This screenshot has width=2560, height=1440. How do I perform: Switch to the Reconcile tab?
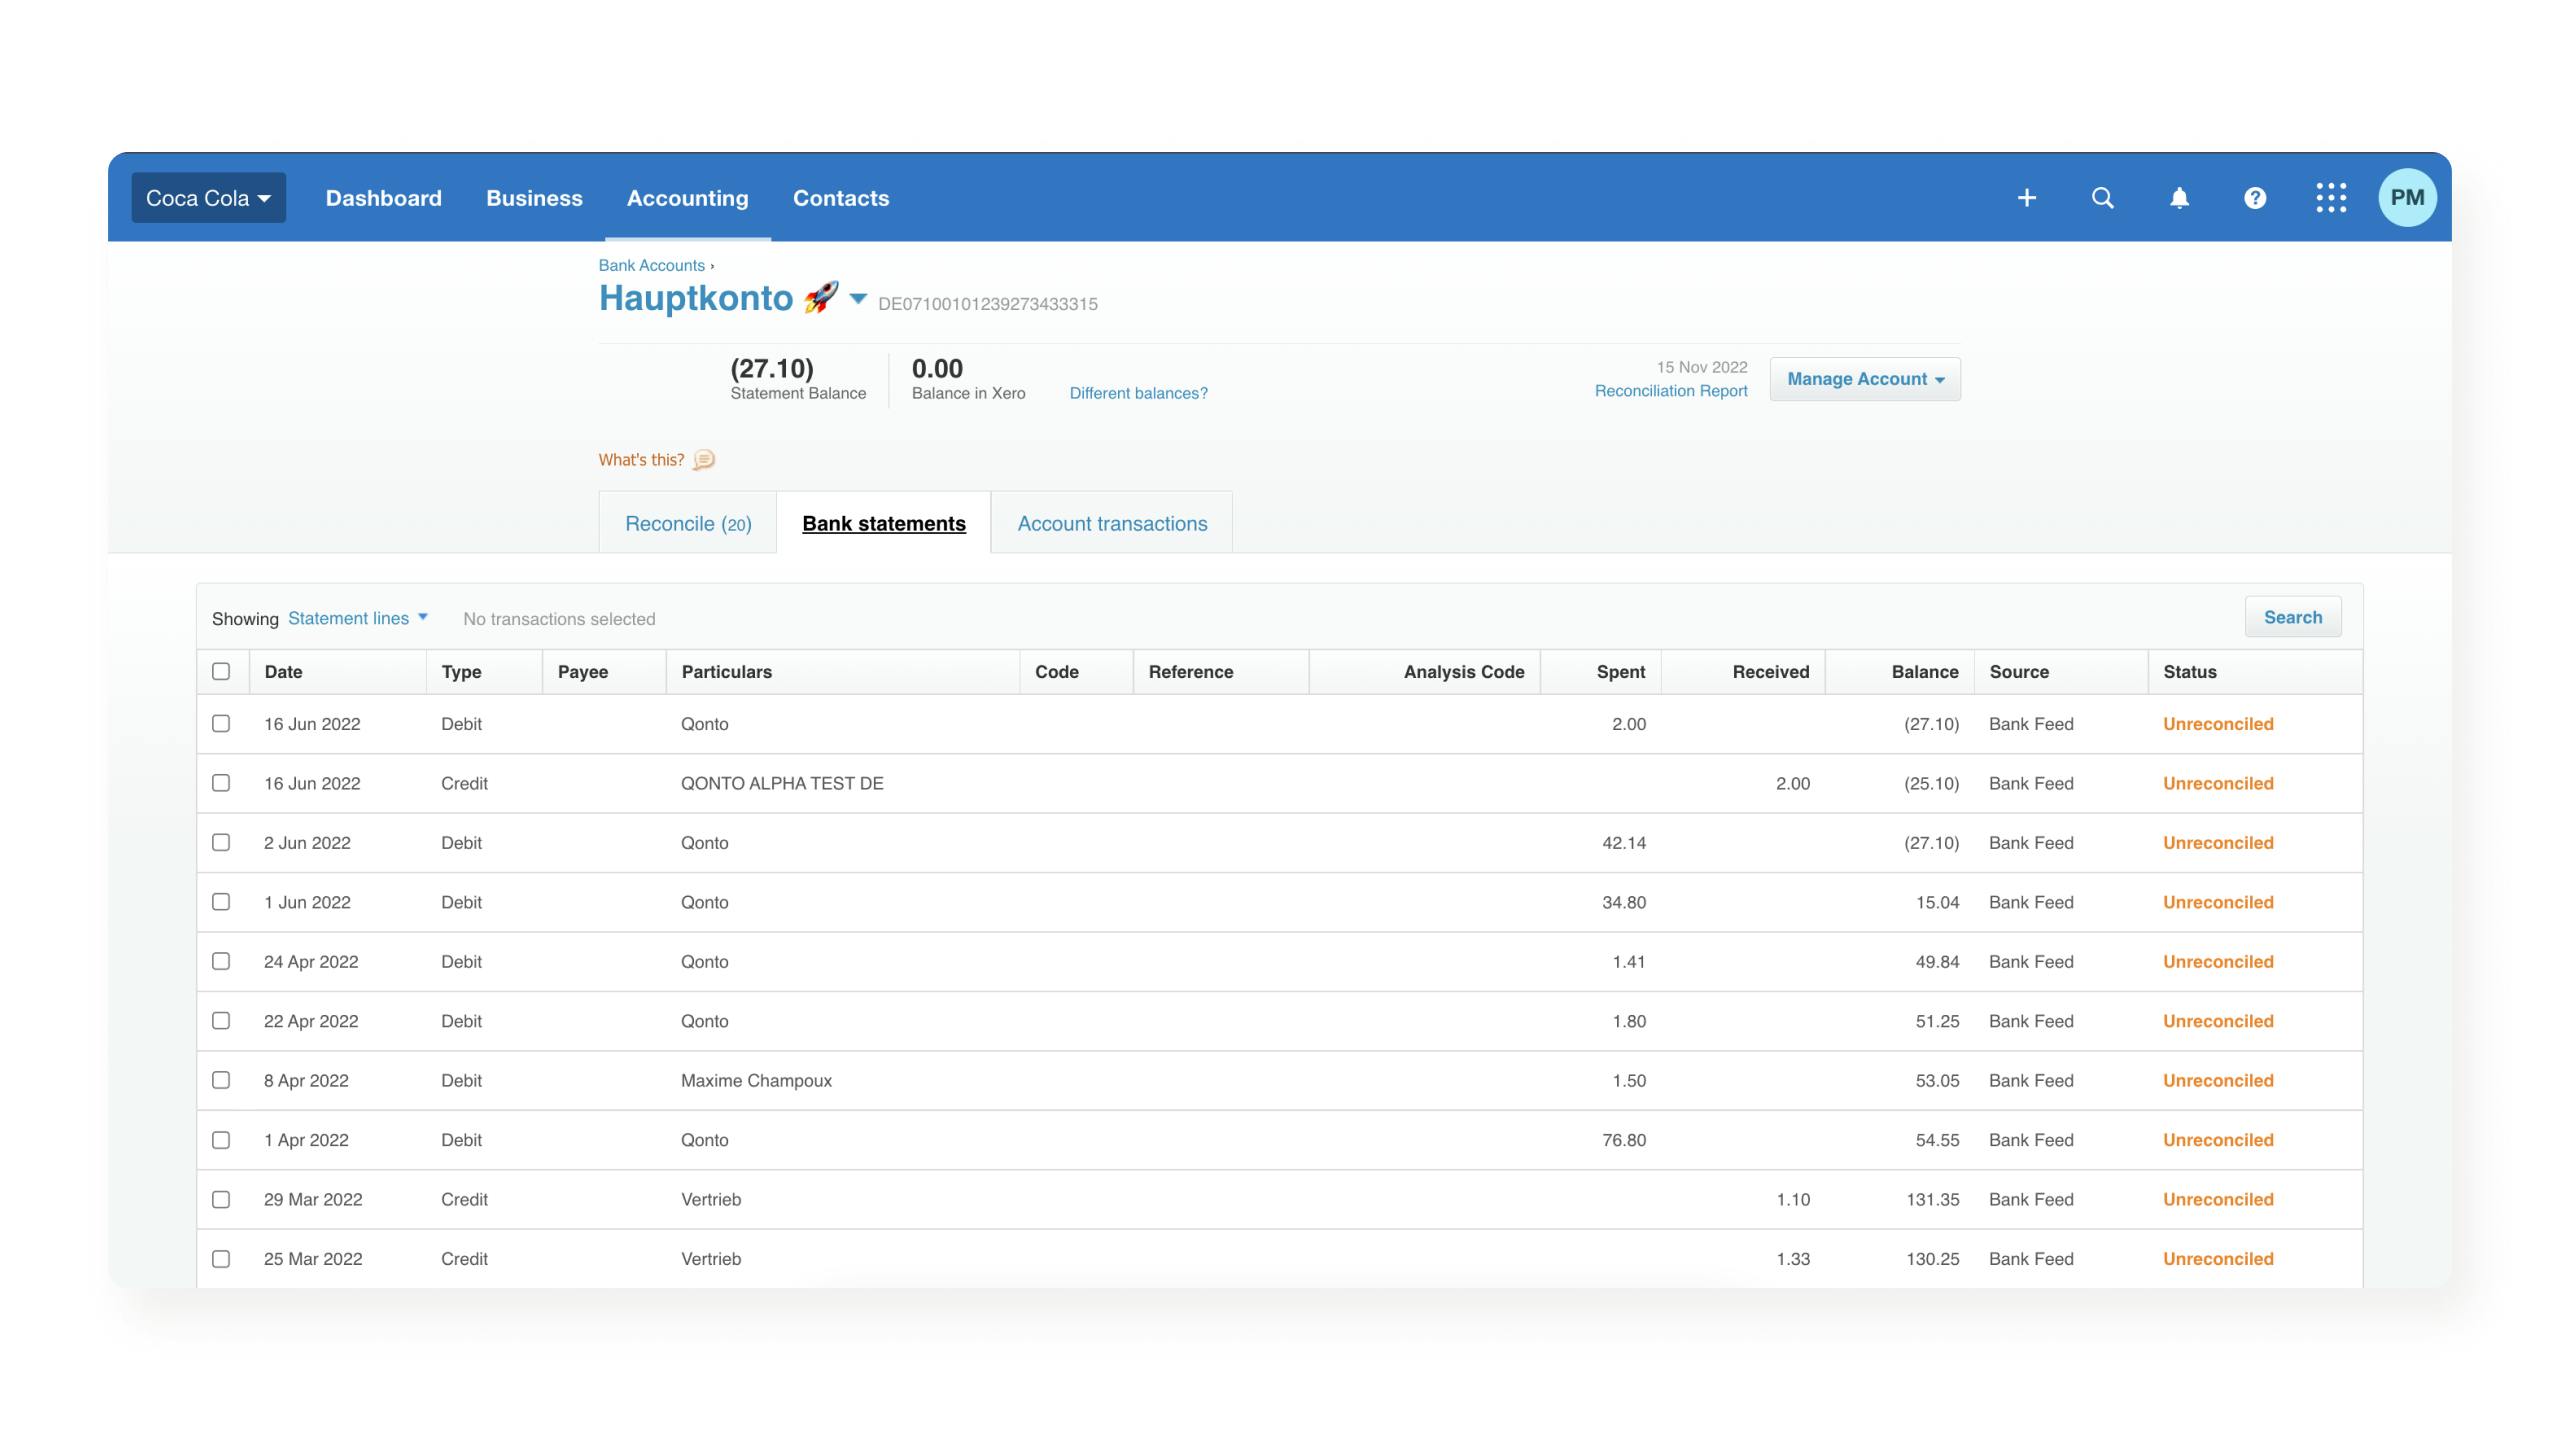click(x=687, y=522)
